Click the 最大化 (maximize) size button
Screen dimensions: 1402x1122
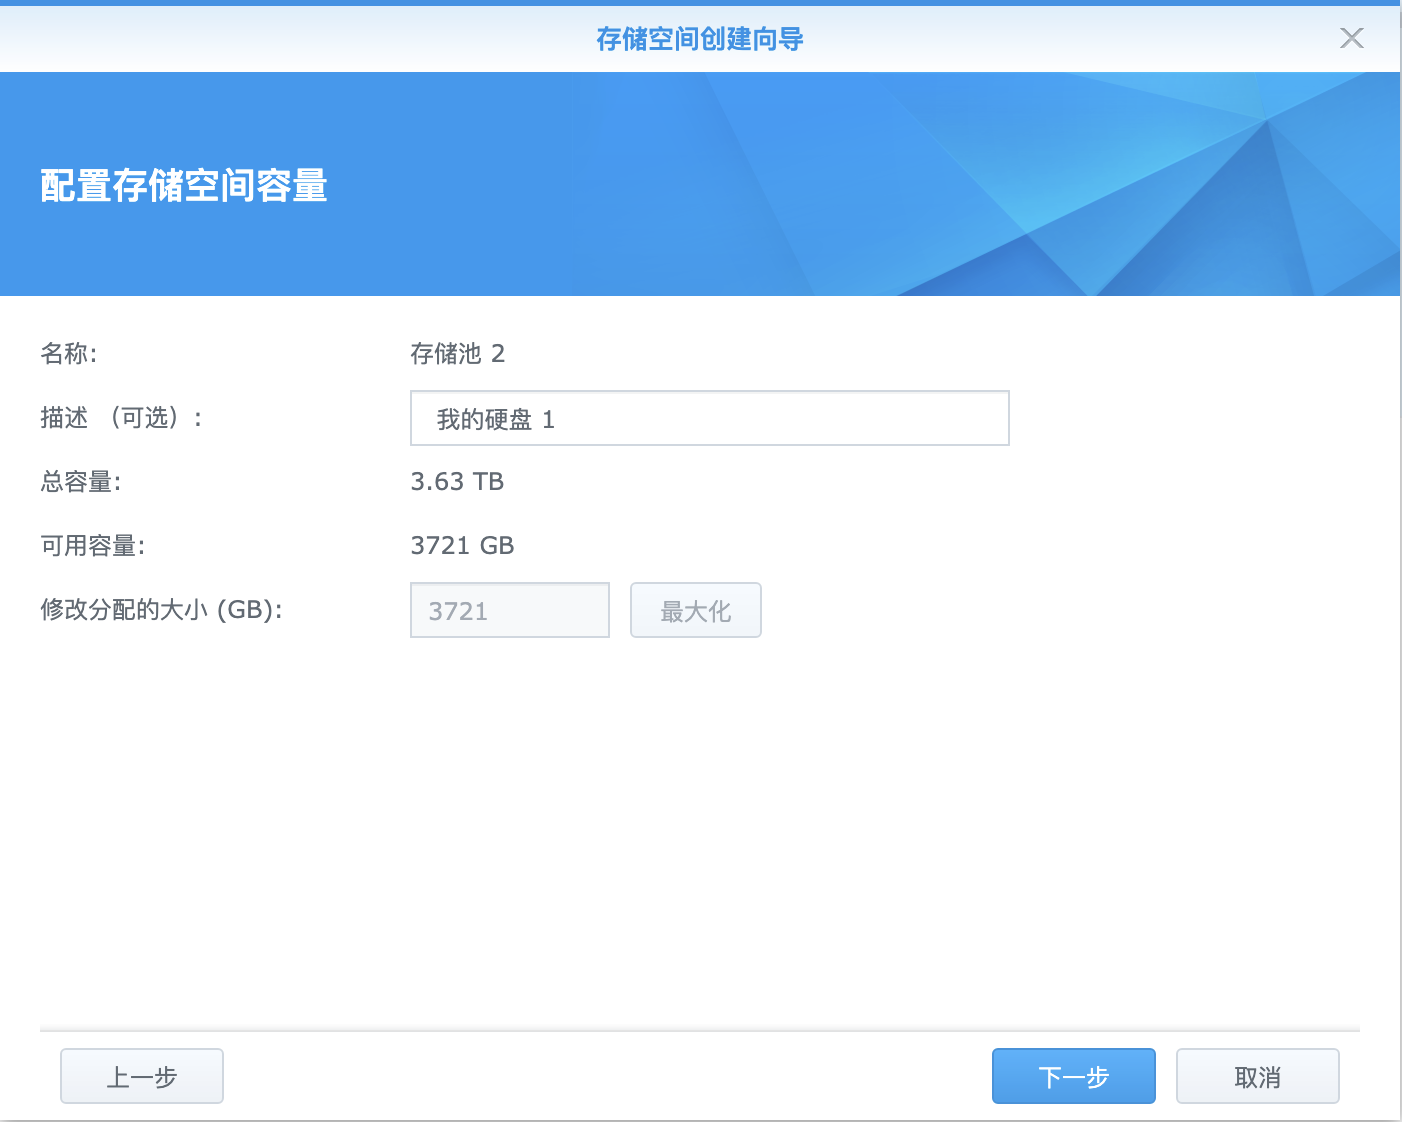tap(695, 610)
